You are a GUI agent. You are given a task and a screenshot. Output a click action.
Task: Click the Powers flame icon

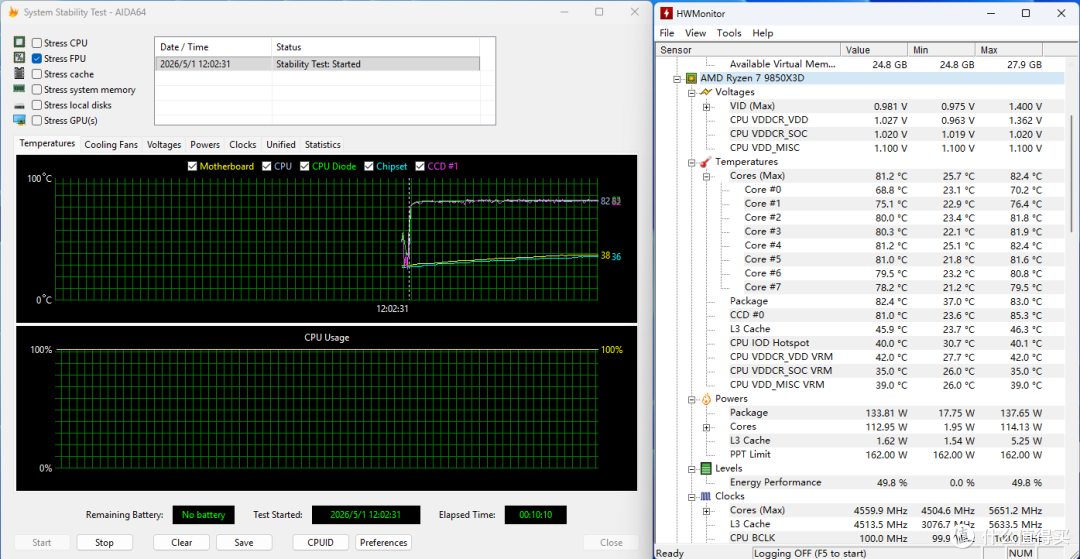pyautogui.click(x=706, y=399)
